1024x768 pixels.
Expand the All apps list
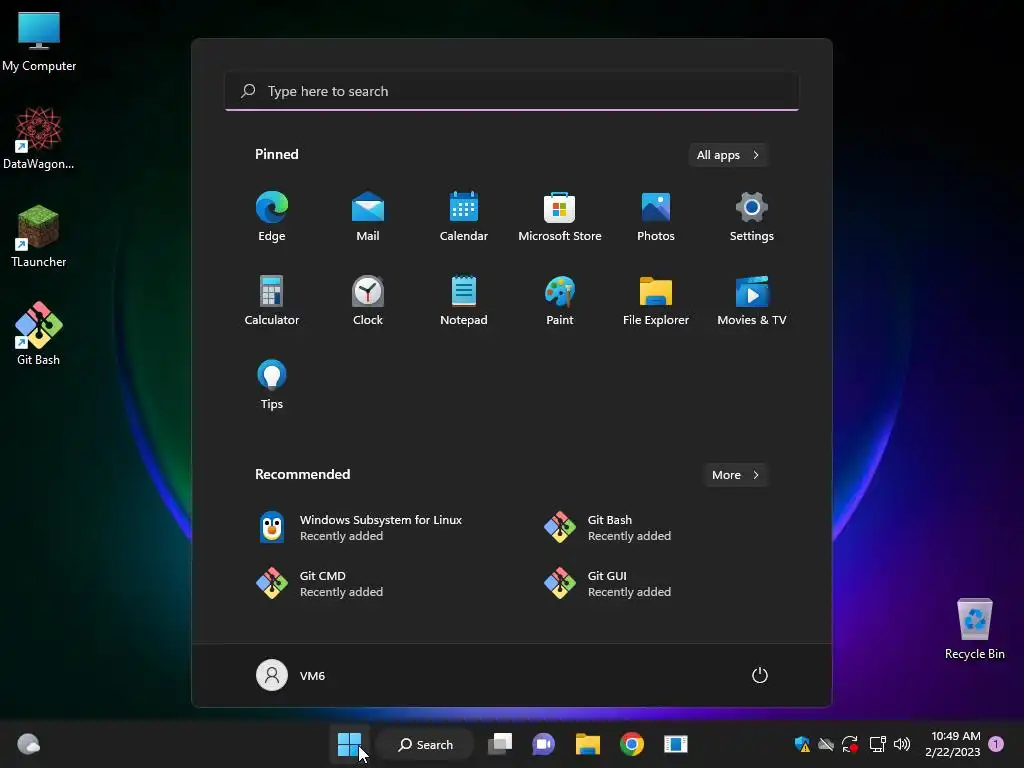coord(728,155)
